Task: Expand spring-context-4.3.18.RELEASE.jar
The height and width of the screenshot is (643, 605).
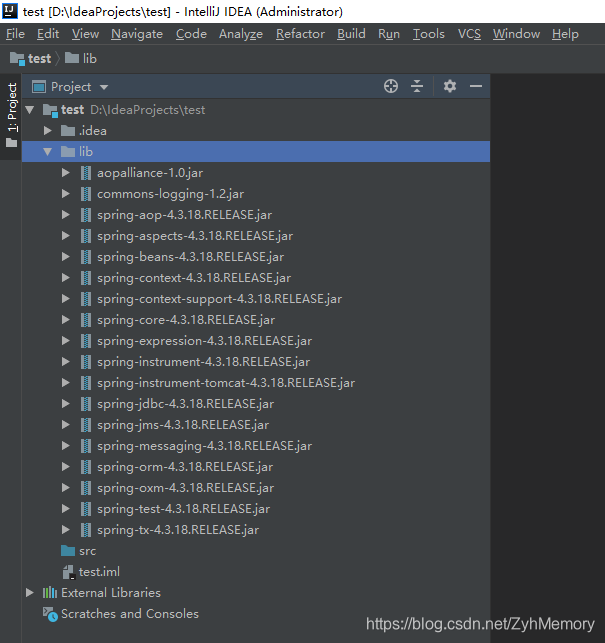Action: [66, 278]
